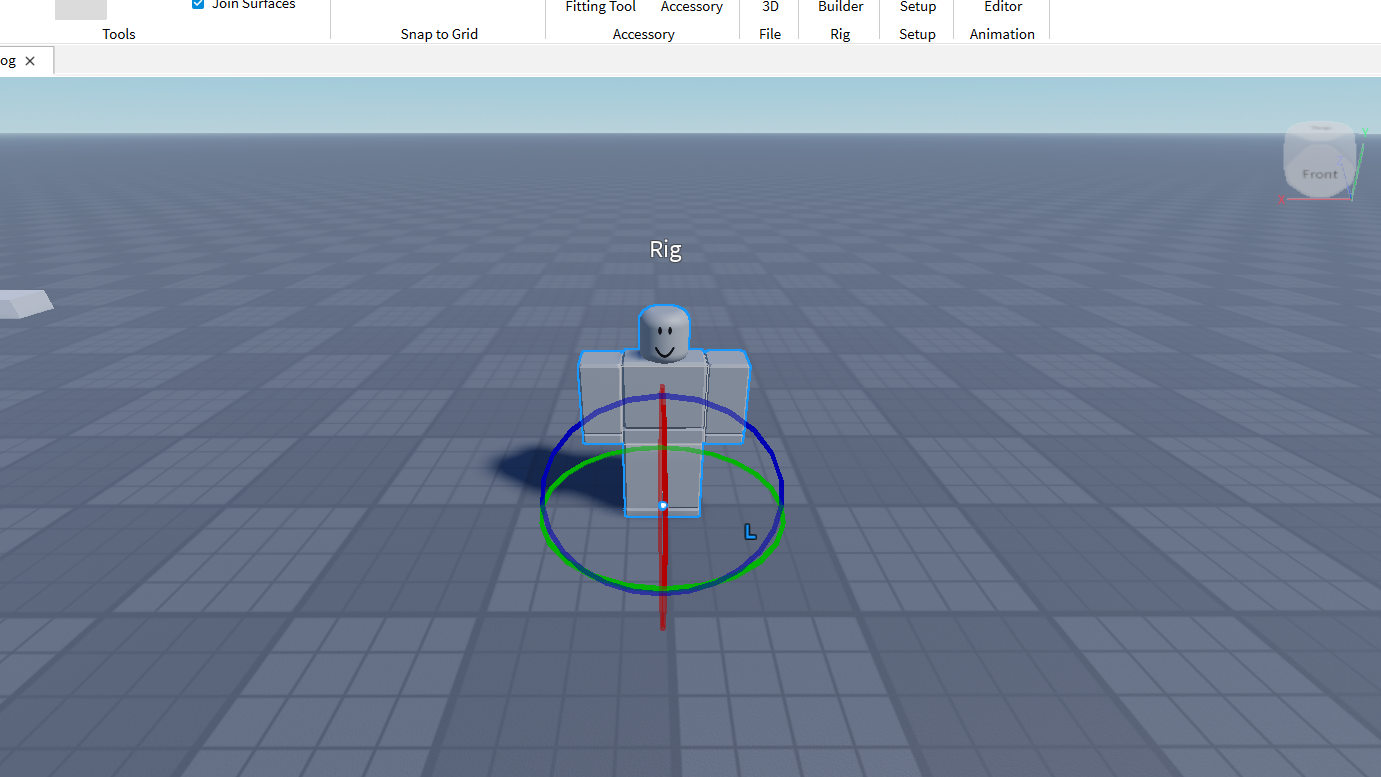This screenshot has width=1381, height=777.
Task: Select the white pivot point on rig
Action: point(663,506)
